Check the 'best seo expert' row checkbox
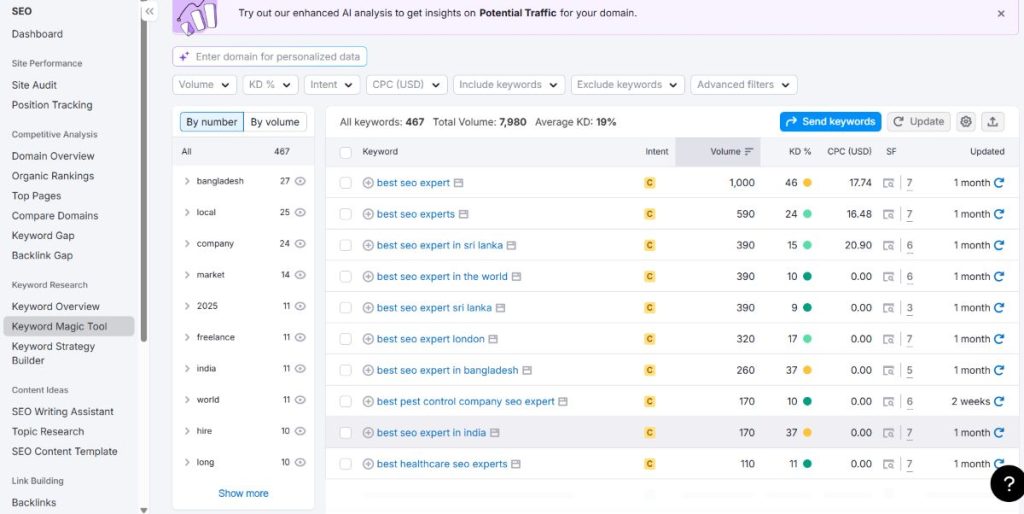 pyautogui.click(x=345, y=183)
